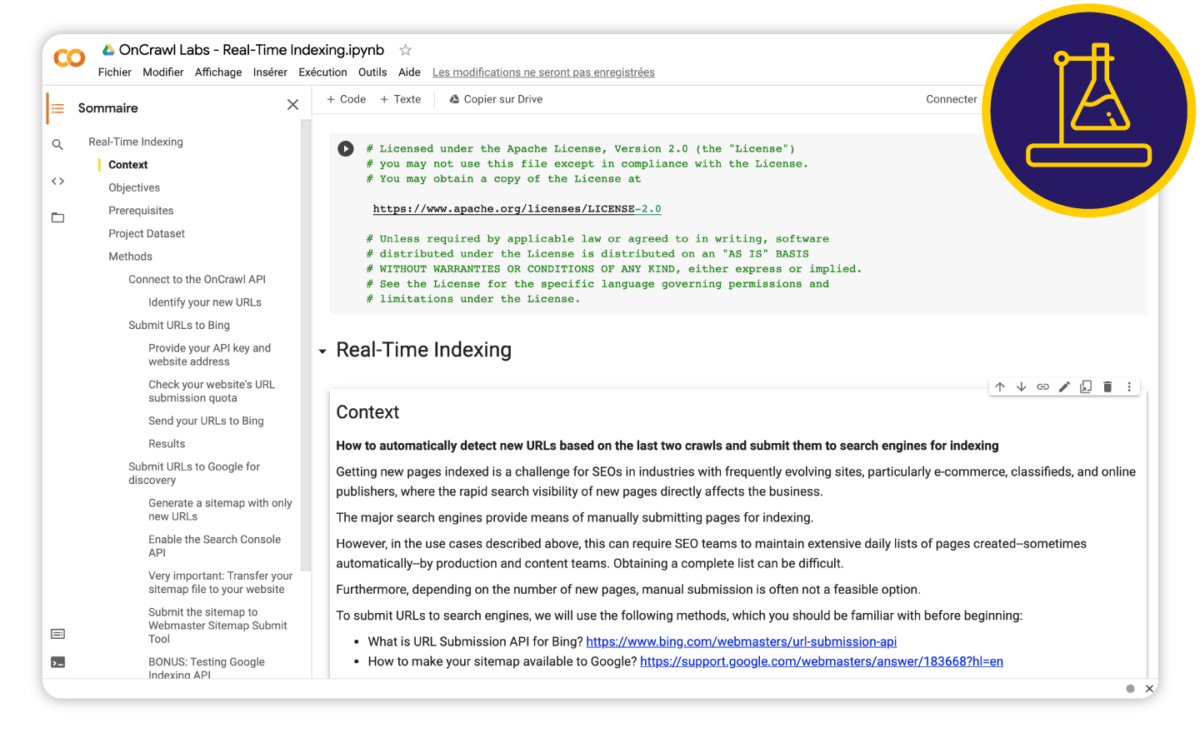
Task: Click Copier sur Drive button
Action: pyautogui.click(x=496, y=99)
